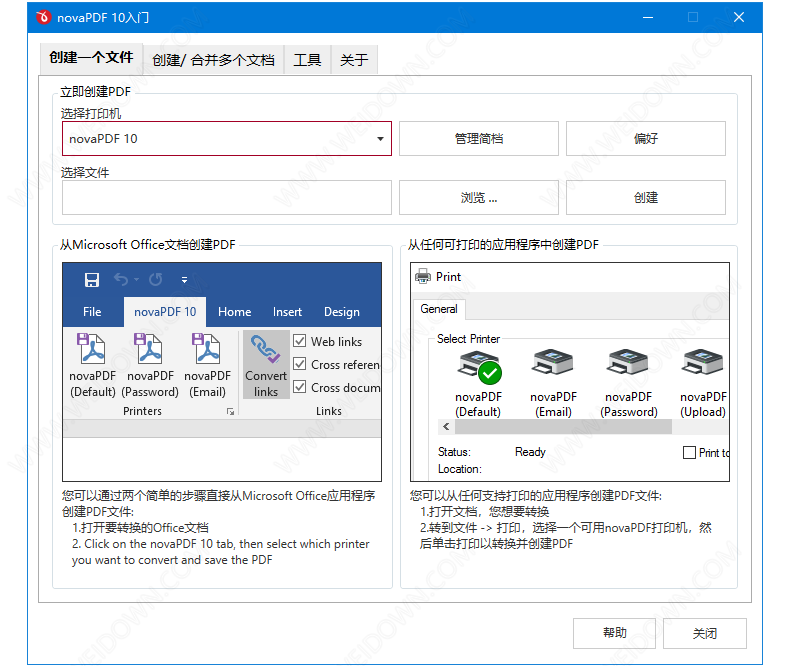Click the 'Status:' label in Print dialog

[x=454, y=452]
